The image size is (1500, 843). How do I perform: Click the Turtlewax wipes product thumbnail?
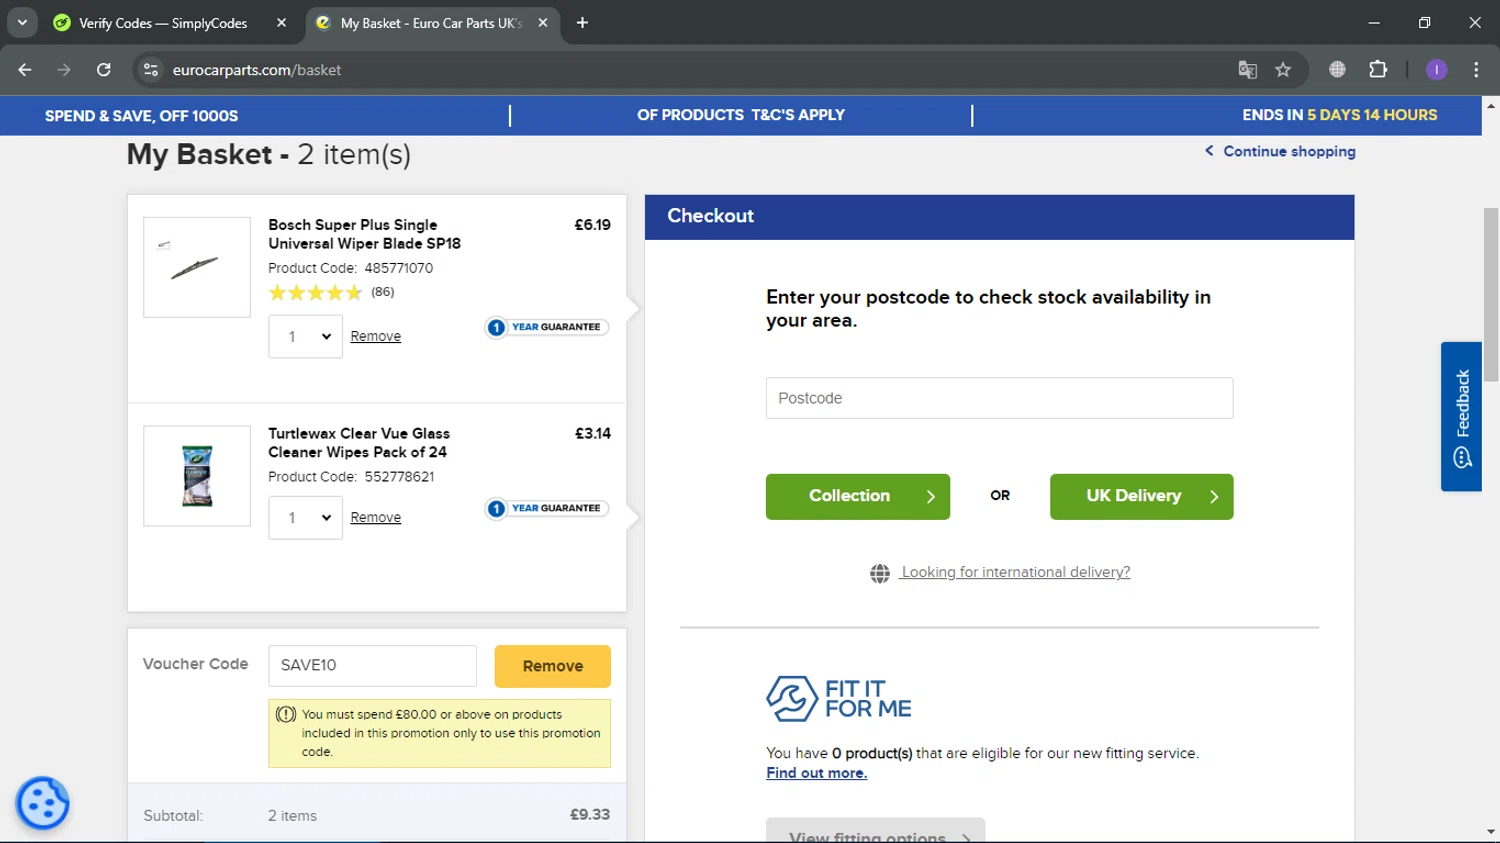click(x=197, y=476)
